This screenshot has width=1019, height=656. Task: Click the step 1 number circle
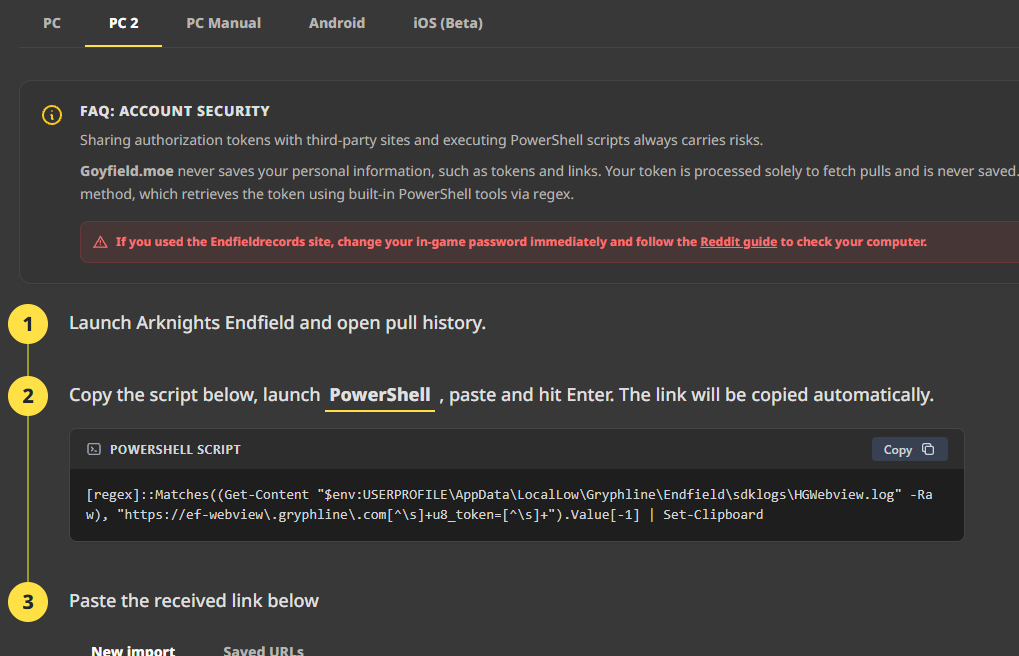(28, 324)
